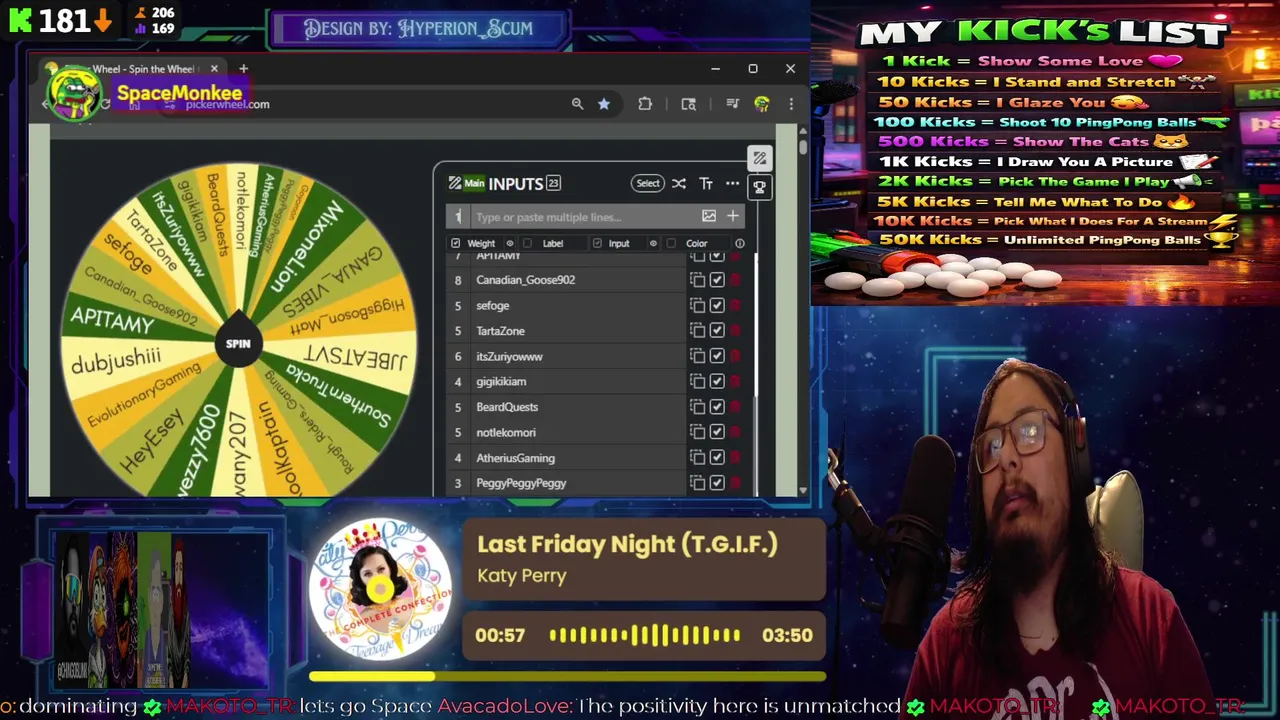
Task: Delete the AtheriusGaming entry
Action: coord(737,458)
